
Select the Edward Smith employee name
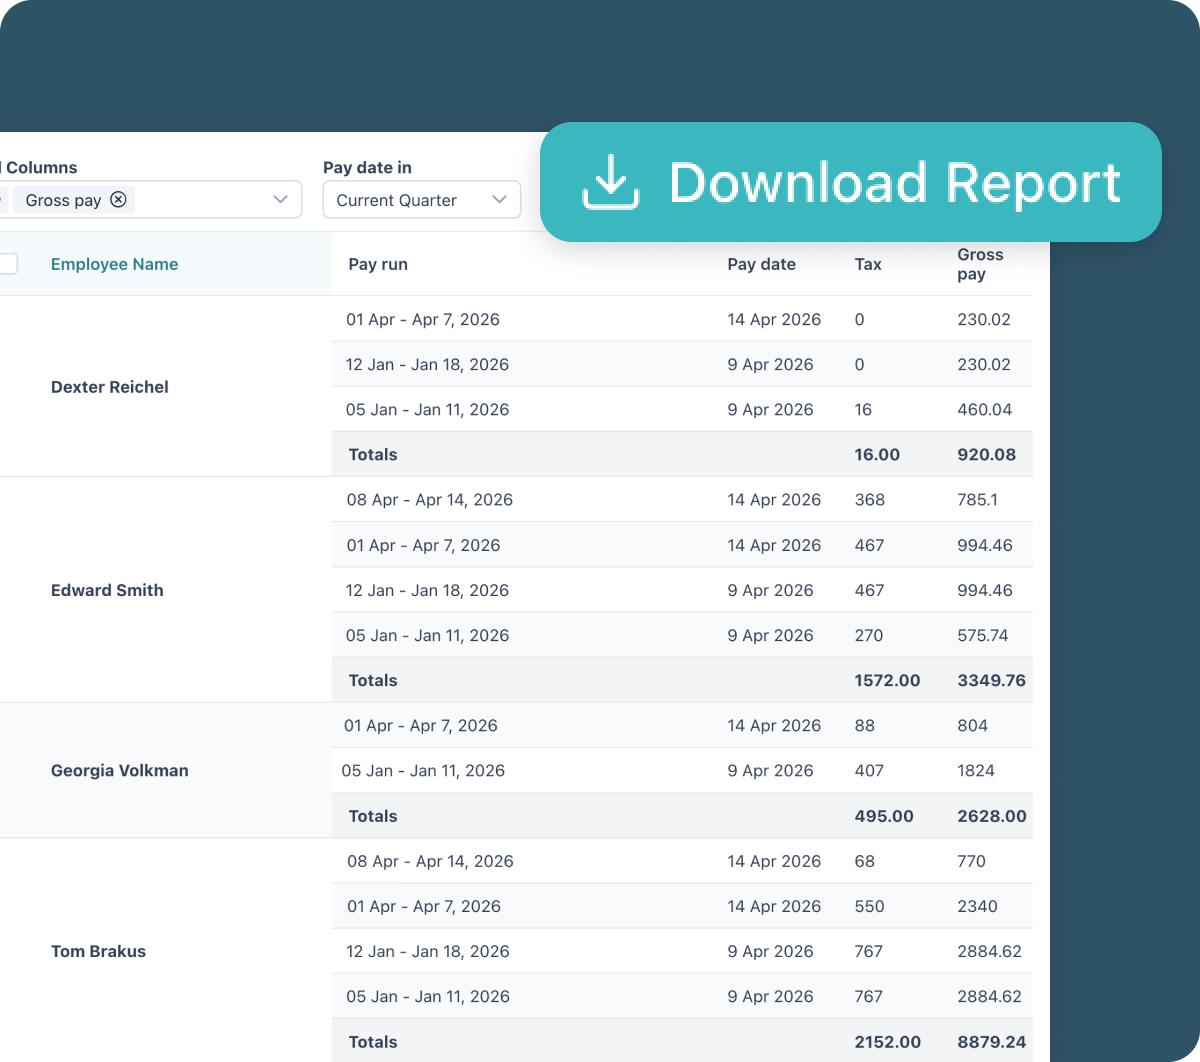click(x=107, y=590)
